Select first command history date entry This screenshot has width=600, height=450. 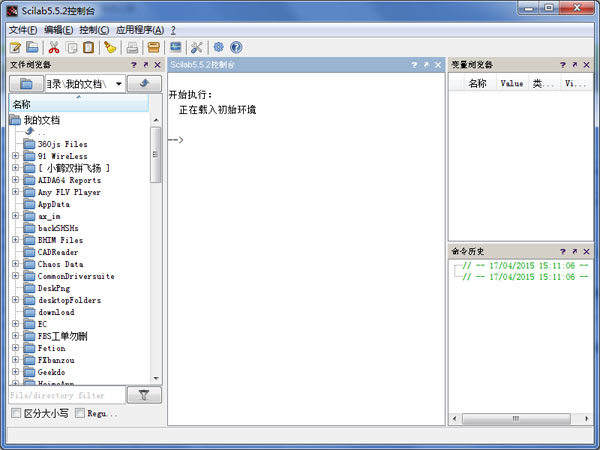coord(525,265)
